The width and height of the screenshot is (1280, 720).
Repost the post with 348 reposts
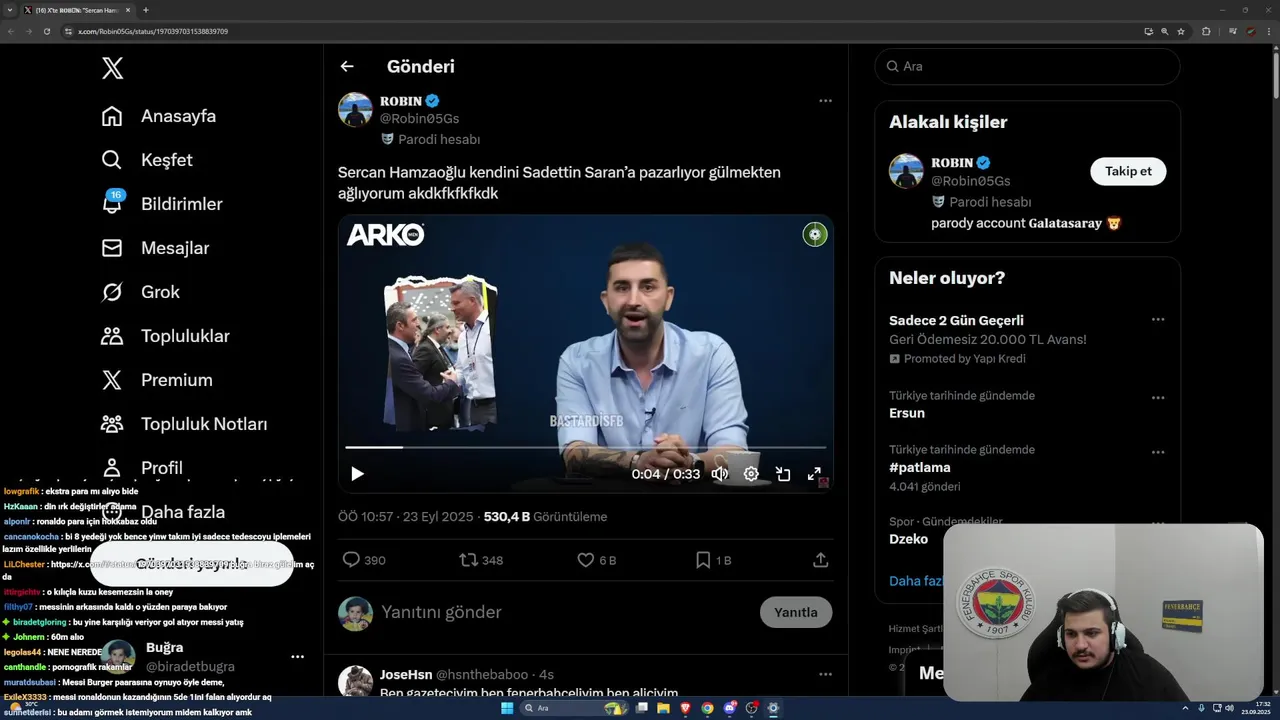481,560
